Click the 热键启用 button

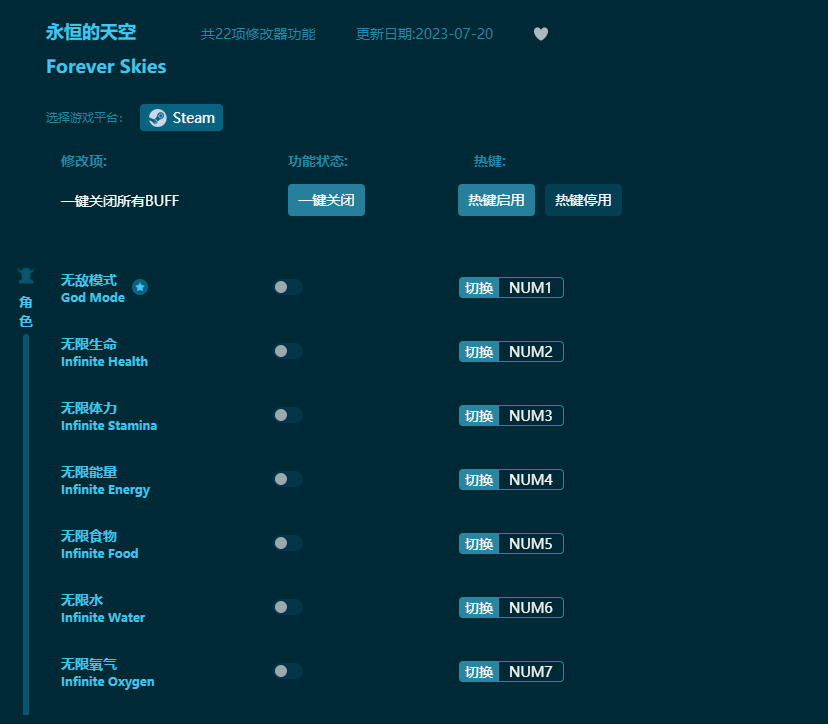coord(496,200)
